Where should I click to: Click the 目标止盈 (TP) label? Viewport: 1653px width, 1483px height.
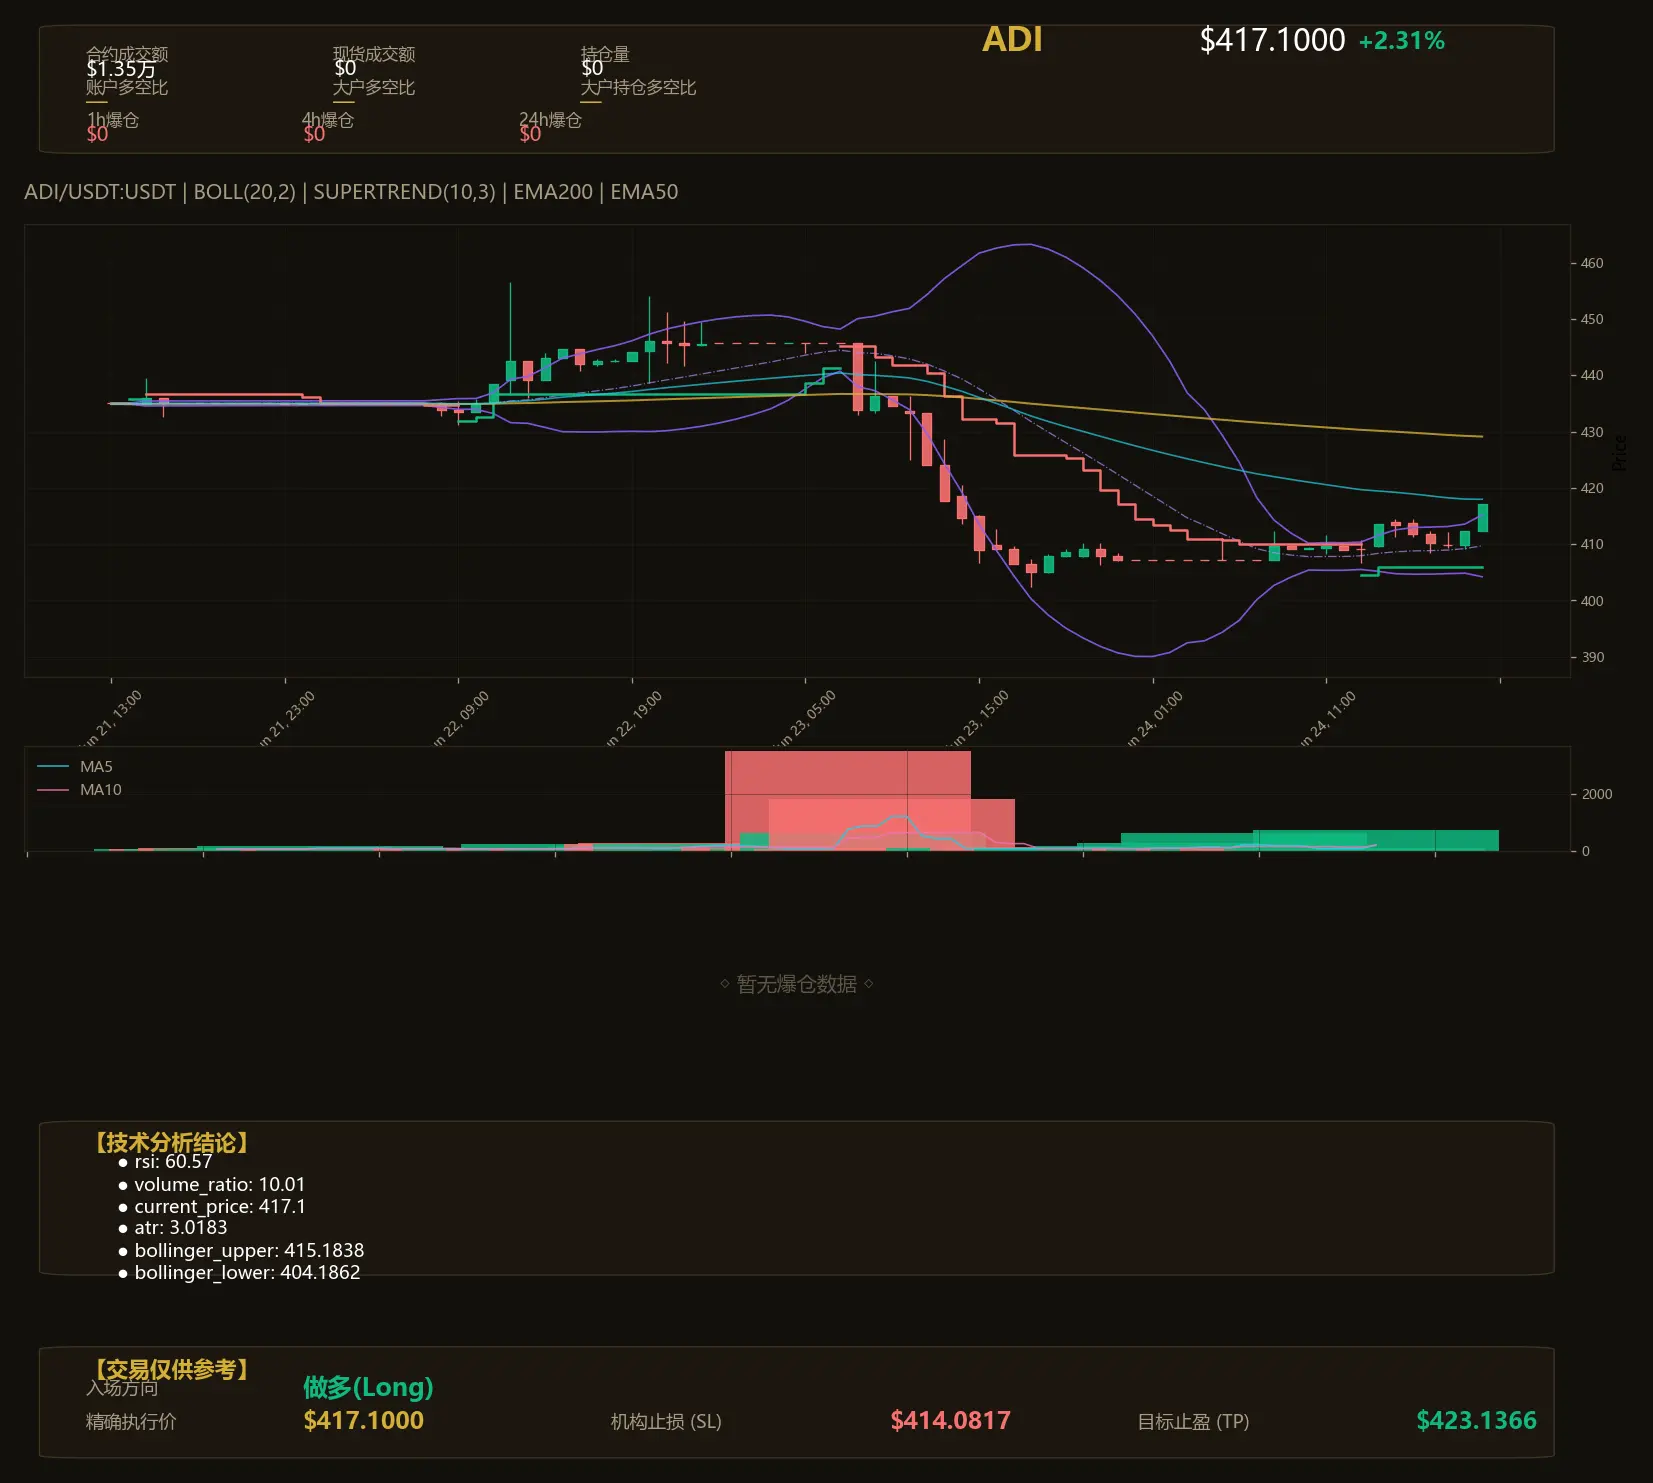coord(1193,1421)
